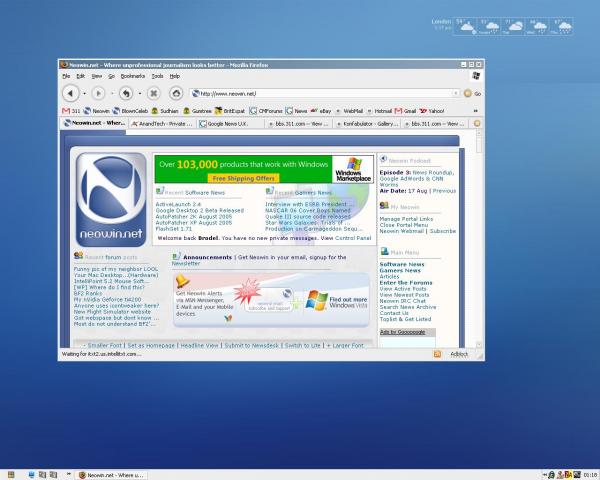Open the CMForums bookmark

(266, 111)
